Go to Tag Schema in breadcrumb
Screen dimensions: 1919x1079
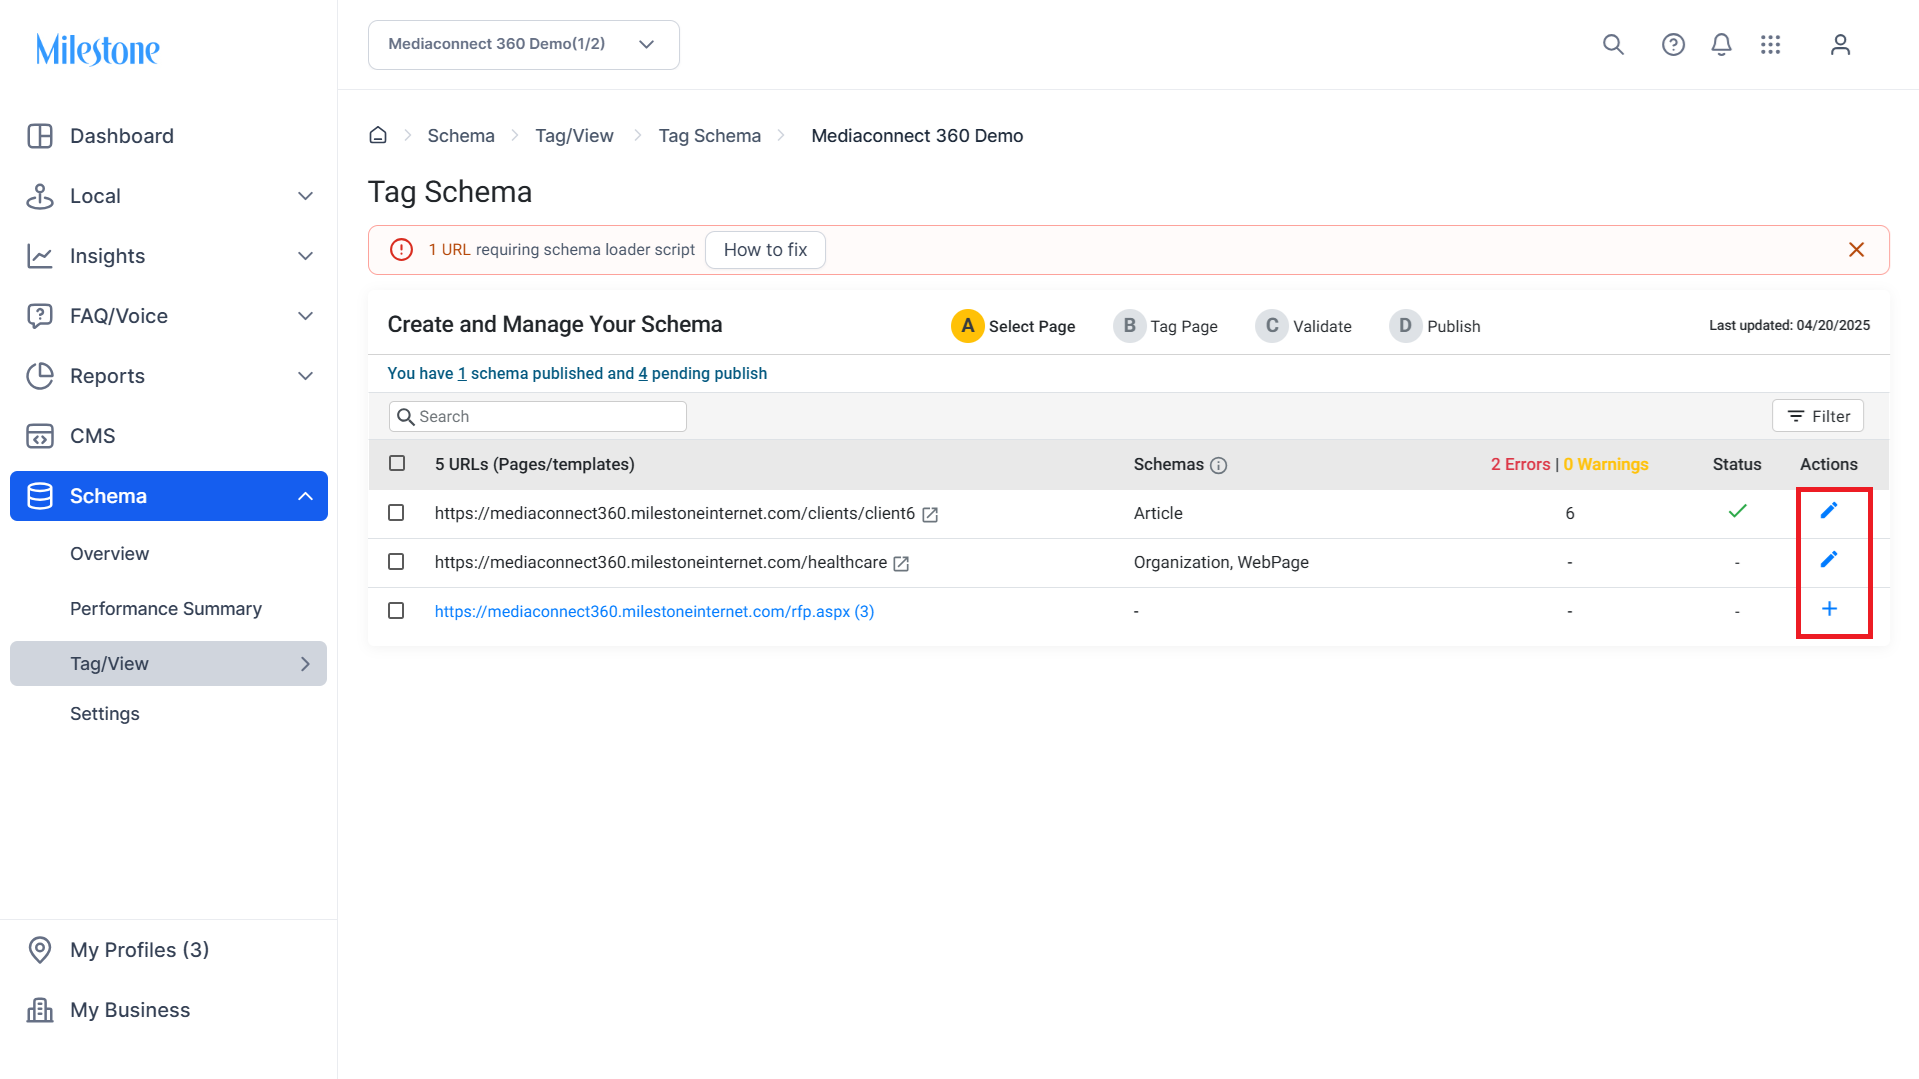pyautogui.click(x=710, y=135)
